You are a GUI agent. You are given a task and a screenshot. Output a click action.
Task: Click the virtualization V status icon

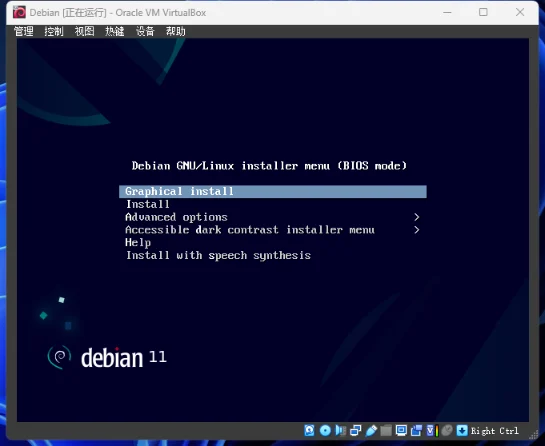(x=432, y=431)
